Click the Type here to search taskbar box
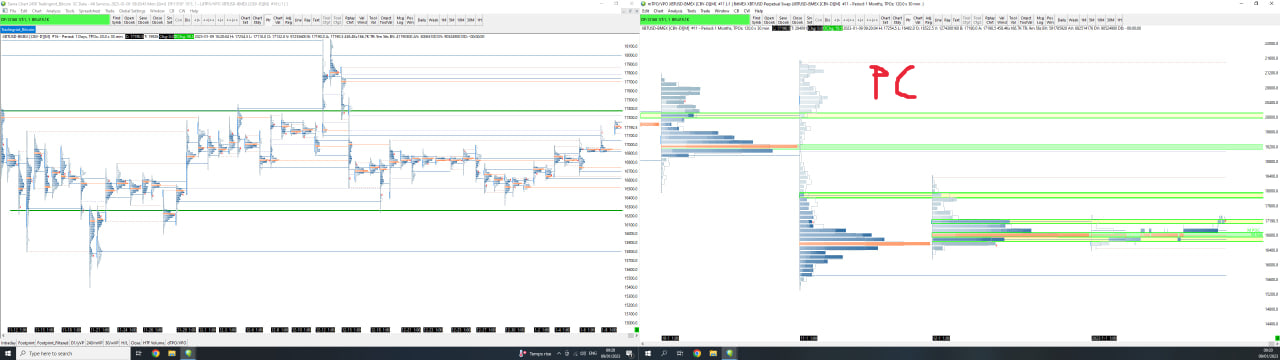Image resolution: width=1280 pixels, height=360 pixels. (73, 354)
